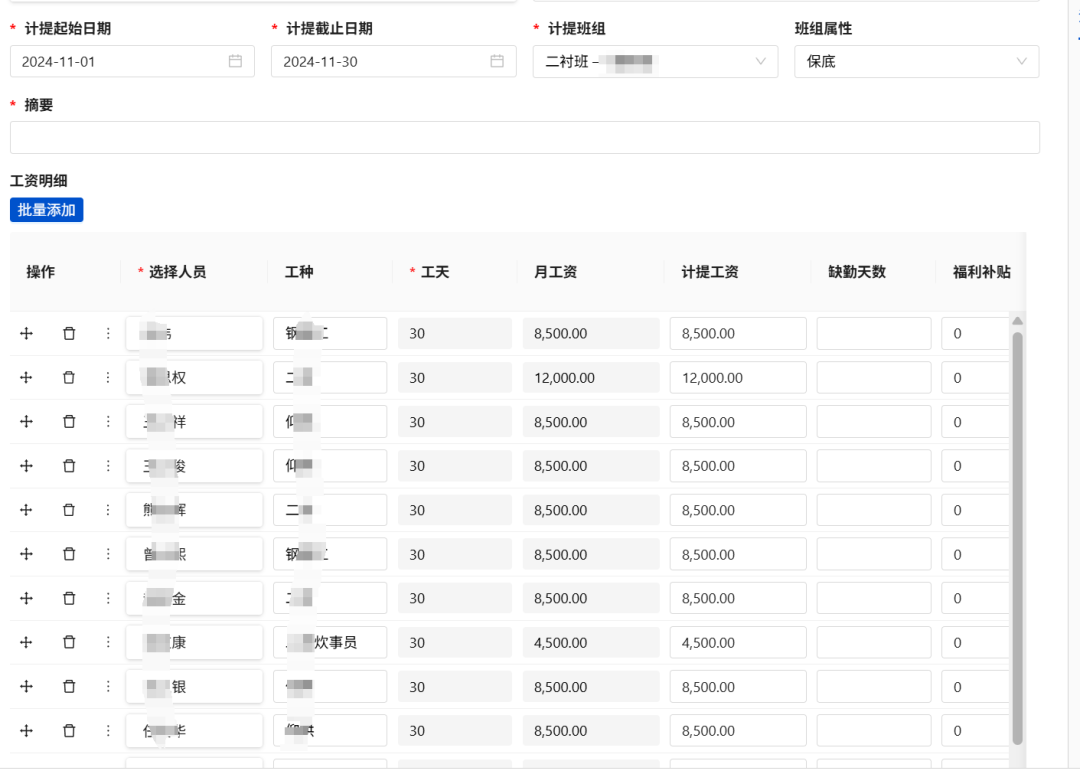
Task: Open the end date calendar picker icon
Action: tap(497, 61)
